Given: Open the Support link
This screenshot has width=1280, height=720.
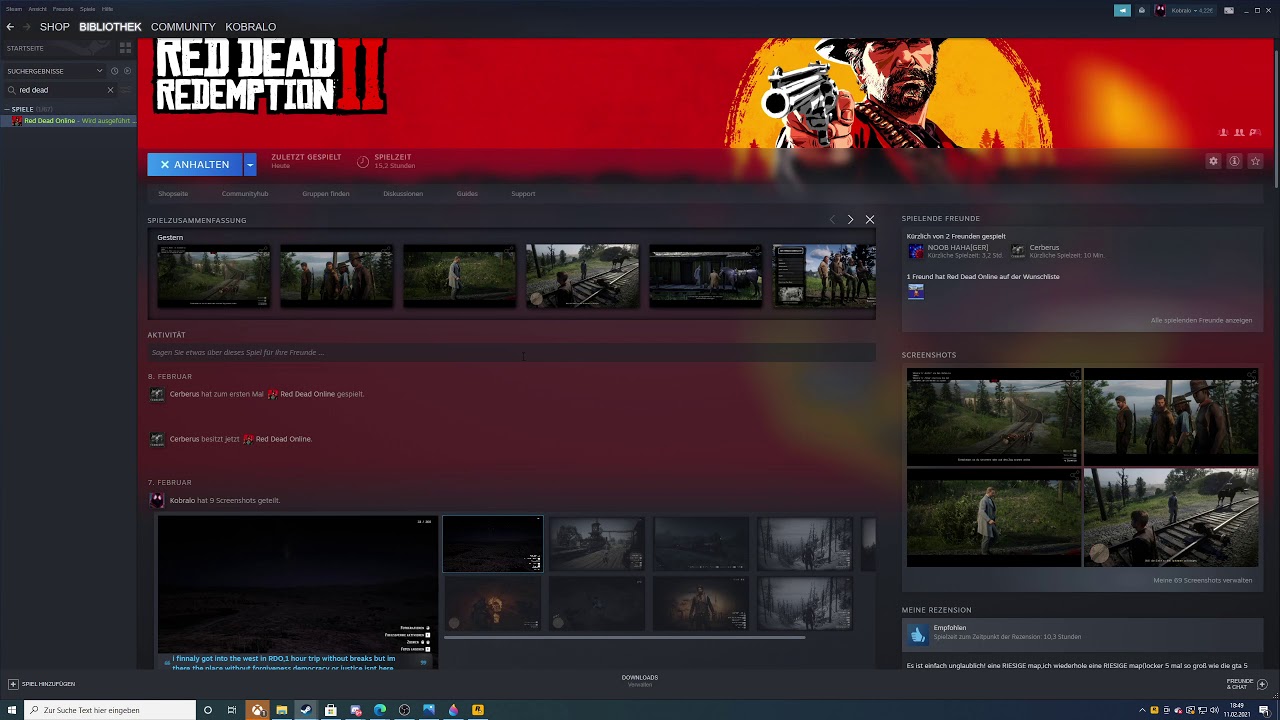Looking at the screenshot, I should coord(523,194).
